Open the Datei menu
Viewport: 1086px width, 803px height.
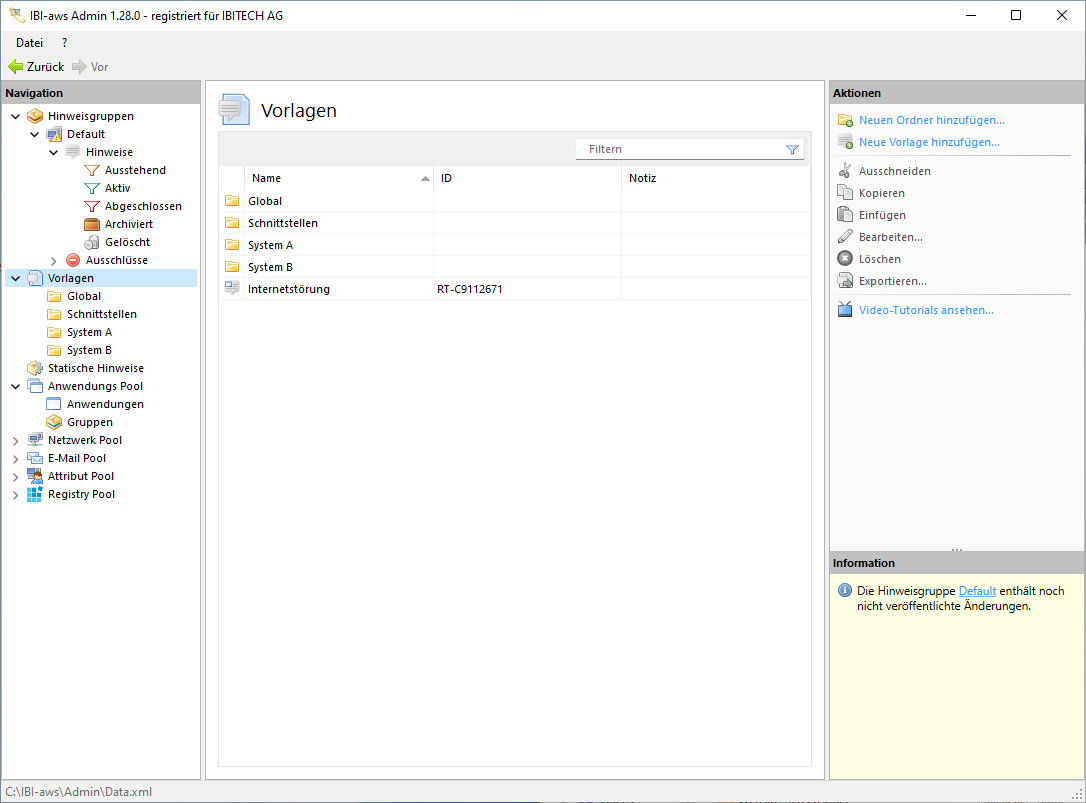pyautogui.click(x=29, y=43)
